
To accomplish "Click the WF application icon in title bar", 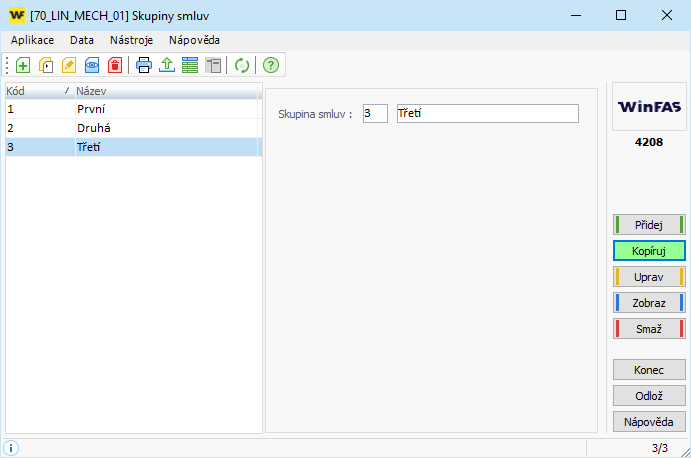I will pyautogui.click(x=17, y=15).
